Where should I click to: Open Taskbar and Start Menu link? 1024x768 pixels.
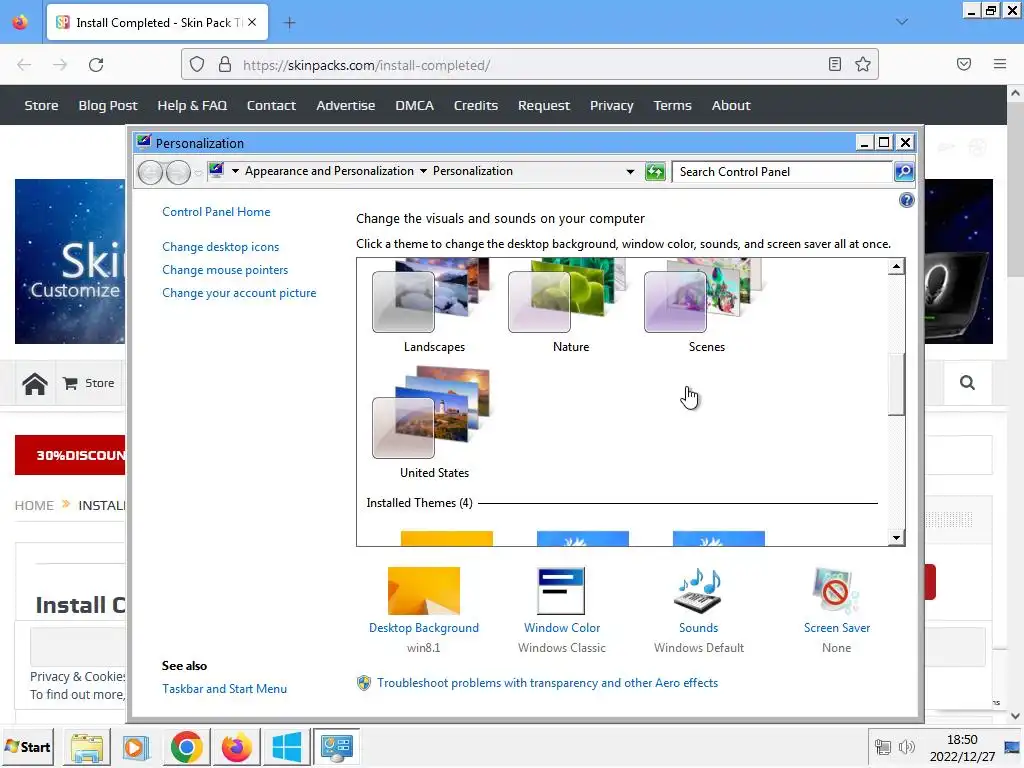pos(224,688)
